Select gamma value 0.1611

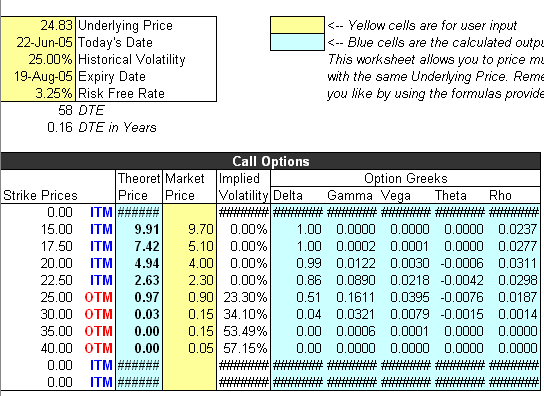[356, 297]
